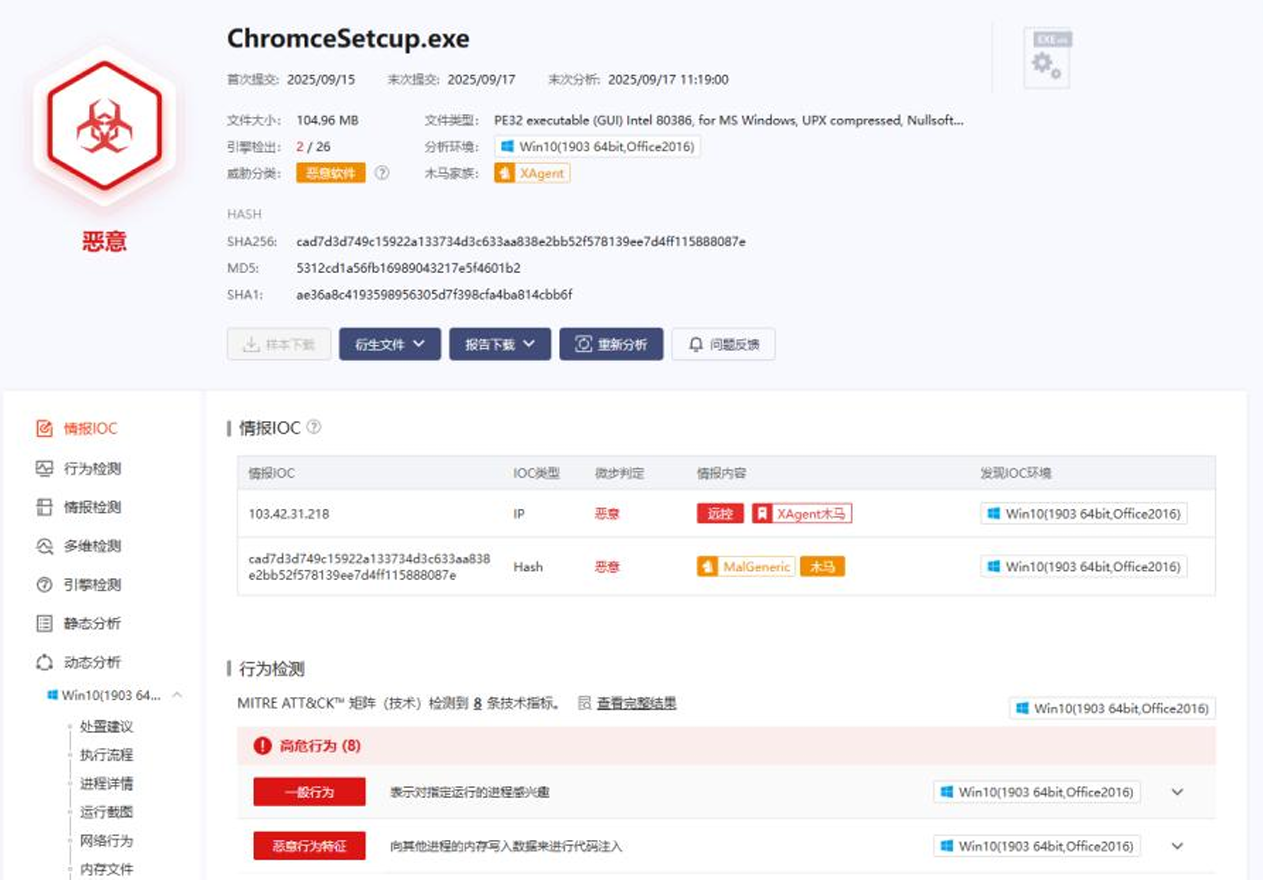Click the EXE file type icon
The width and height of the screenshot is (1263, 880).
pos(1047,57)
